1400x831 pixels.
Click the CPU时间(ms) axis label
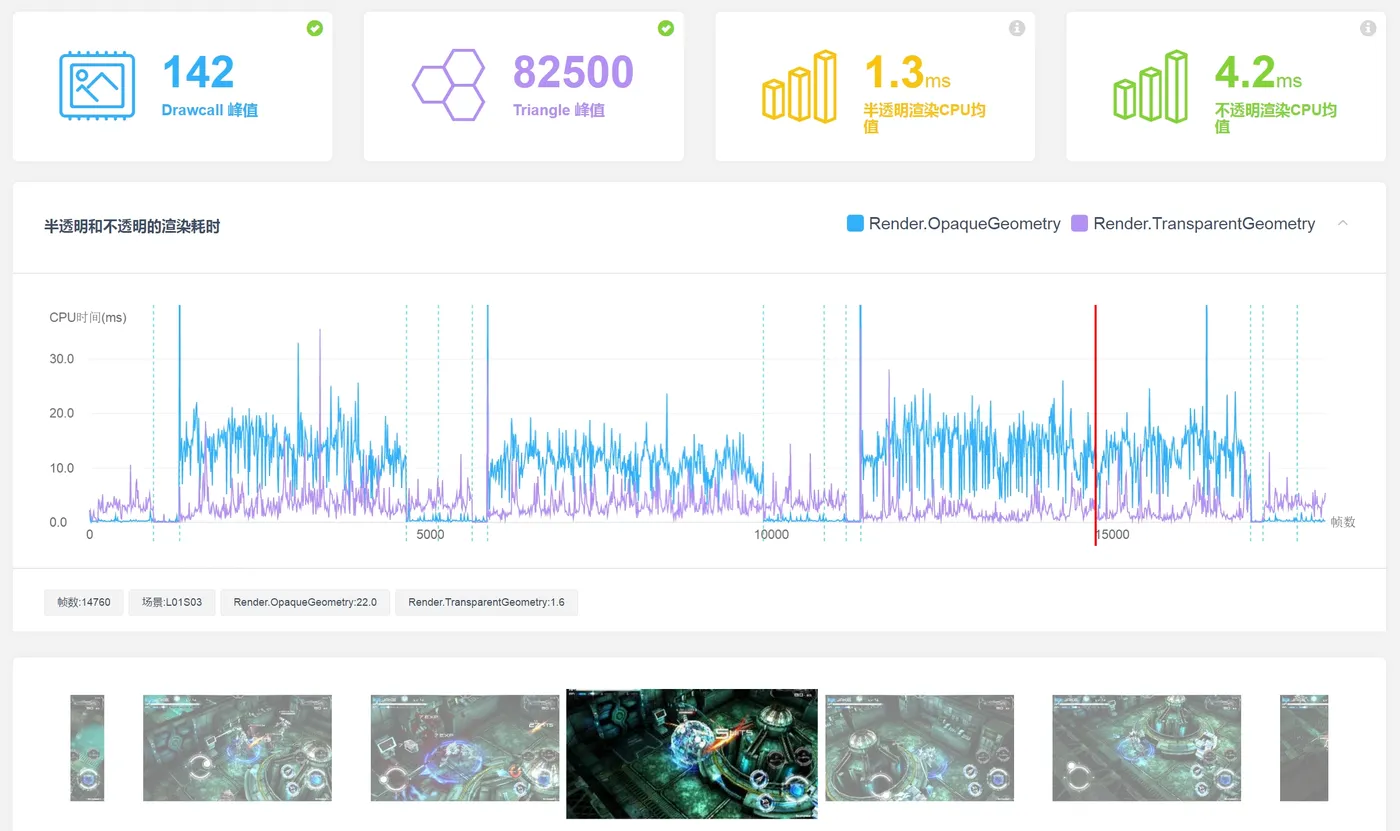(88, 317)
